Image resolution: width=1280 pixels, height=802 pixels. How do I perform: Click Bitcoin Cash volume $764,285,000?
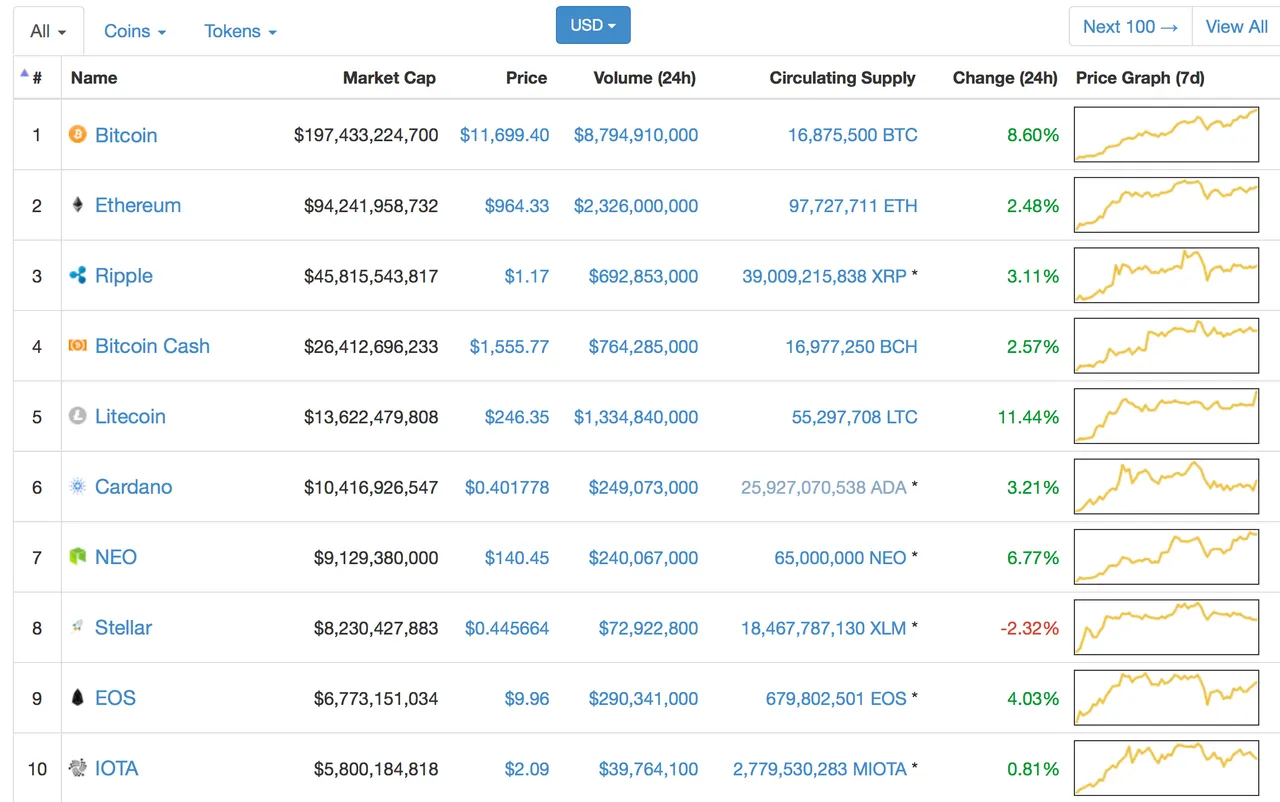[x=643, y=346]
